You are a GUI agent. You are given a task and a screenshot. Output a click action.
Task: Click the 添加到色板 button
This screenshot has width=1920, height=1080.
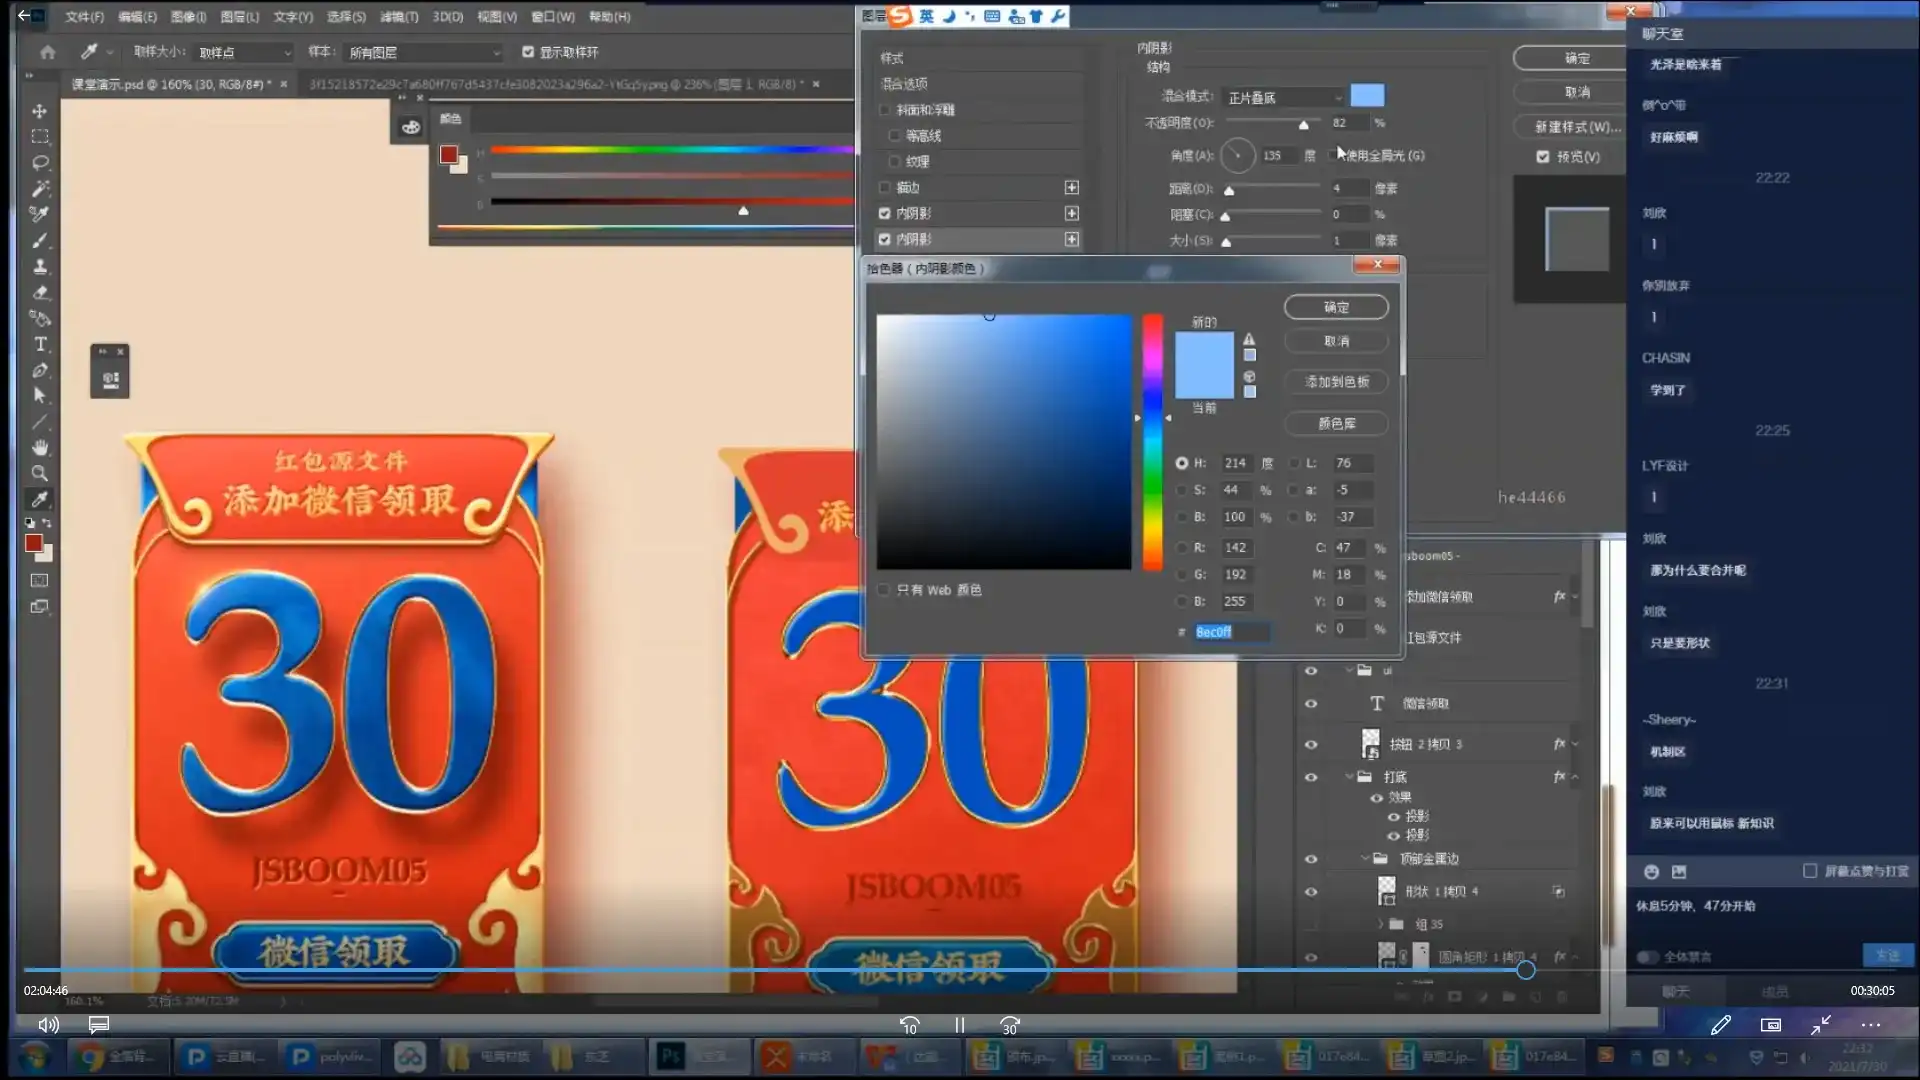point(1336,382)
